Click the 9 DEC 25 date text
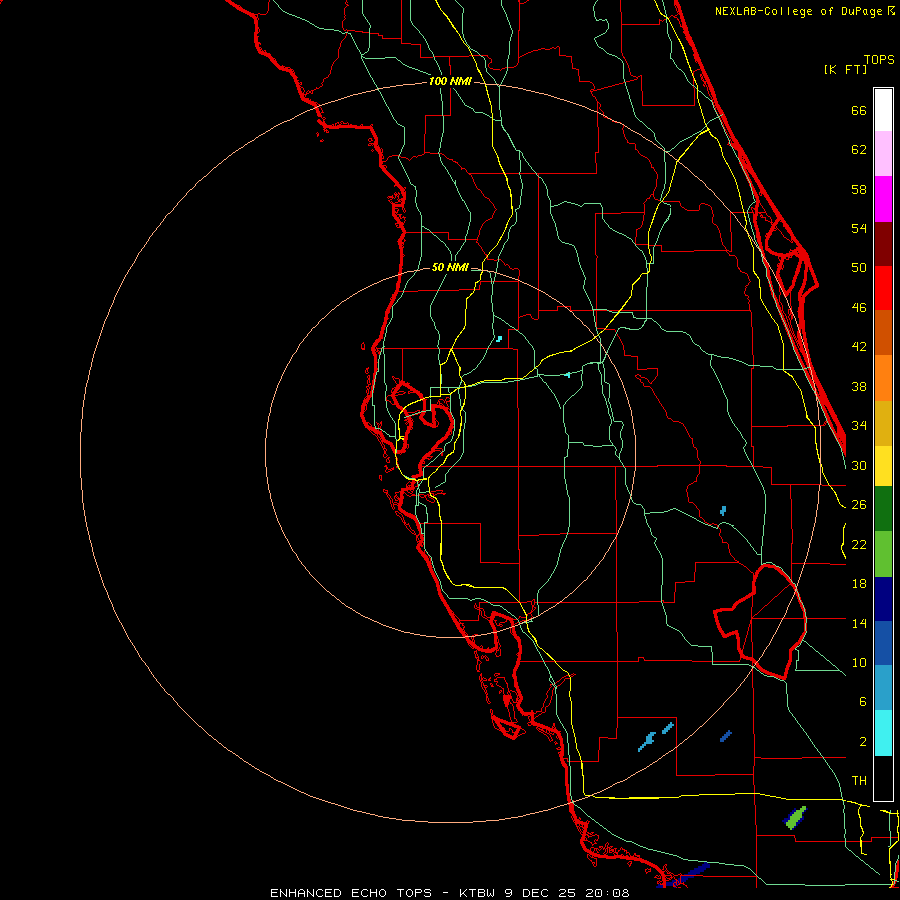Viewport: 900px width, 900px height. [x=542, y=893]
